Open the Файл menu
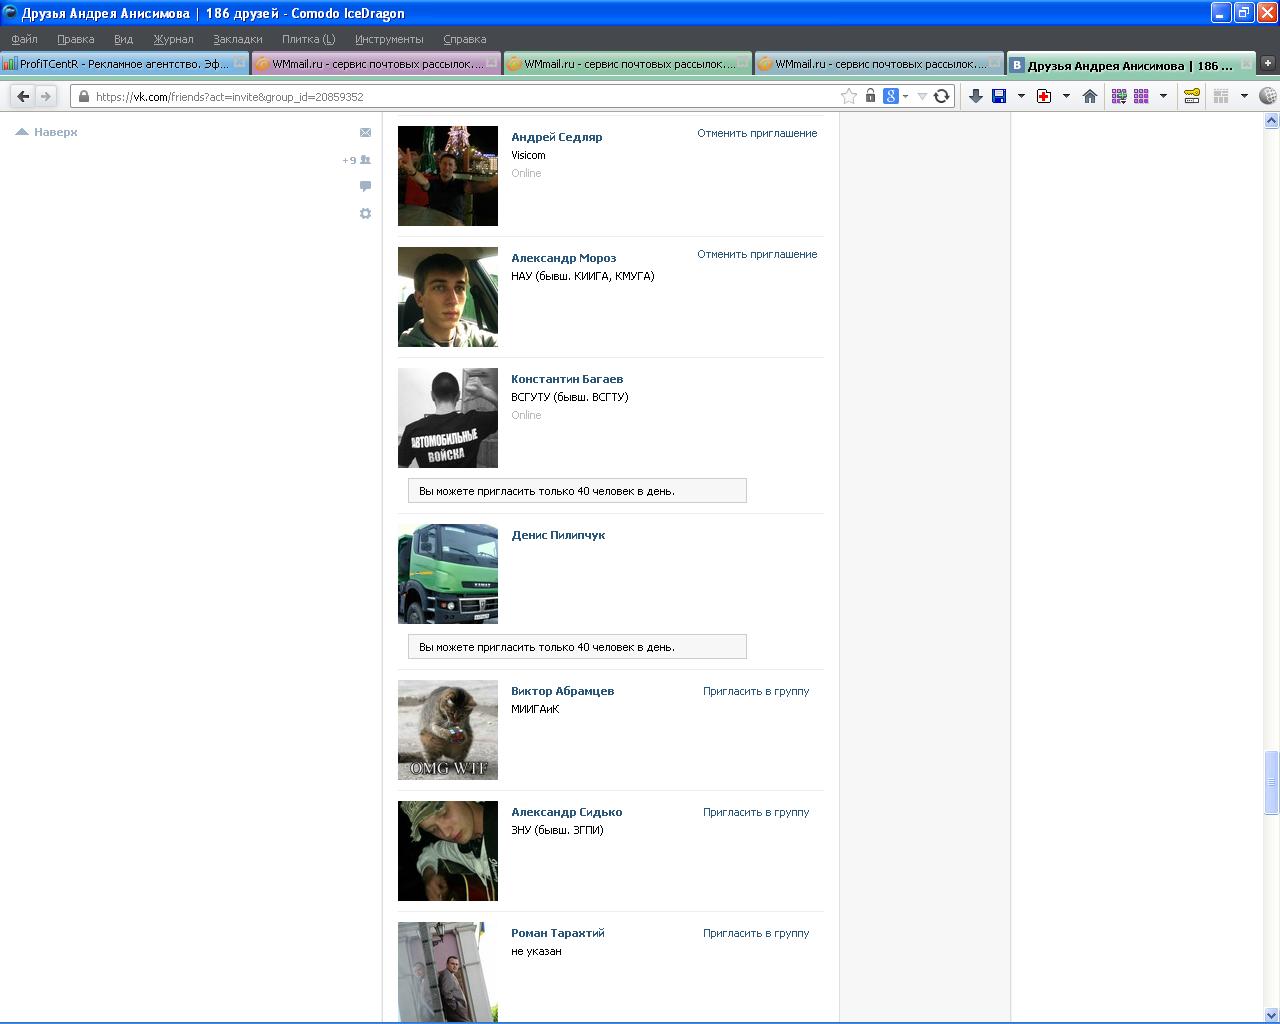 (24, 39)
